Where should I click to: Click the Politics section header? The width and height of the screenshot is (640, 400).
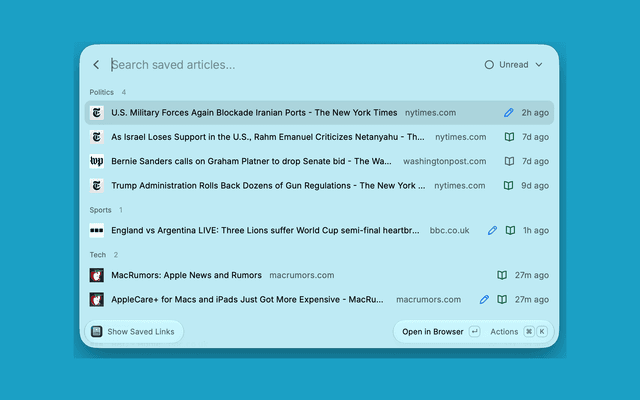[x=102, y=92]
